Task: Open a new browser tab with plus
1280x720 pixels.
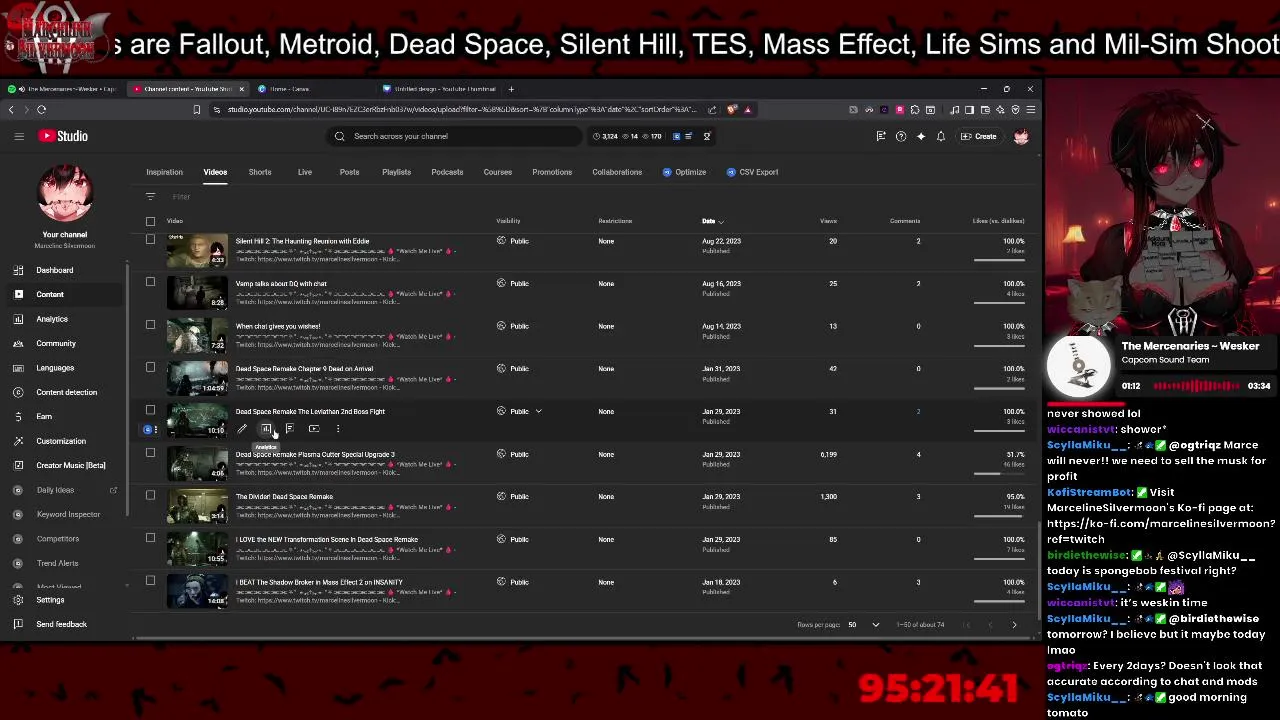Action: click(x=512, y=89)
